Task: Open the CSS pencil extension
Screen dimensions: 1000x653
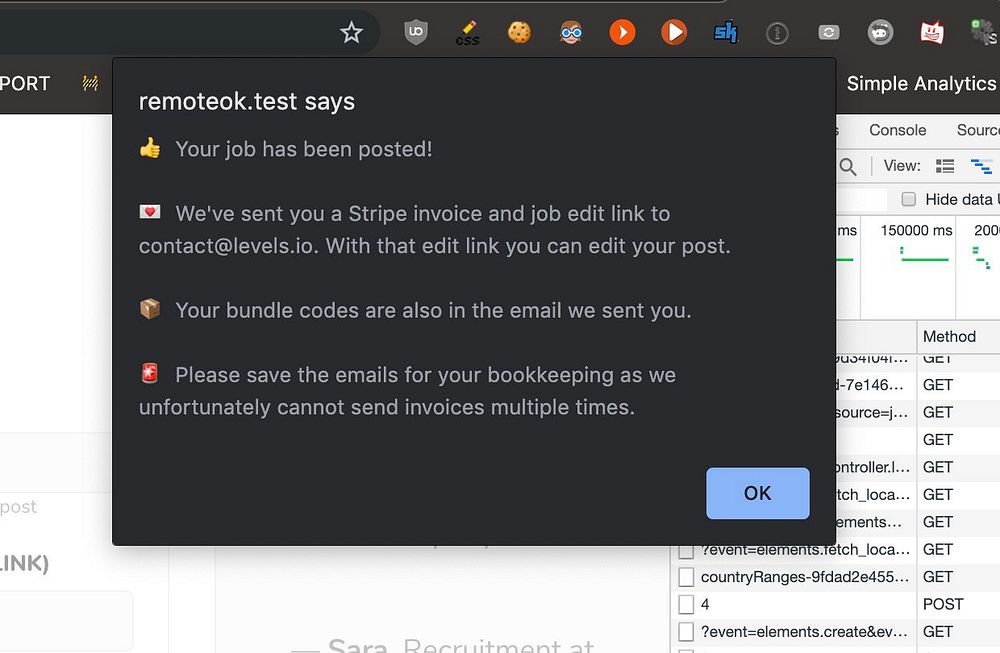Action: (x=468, y=33)
